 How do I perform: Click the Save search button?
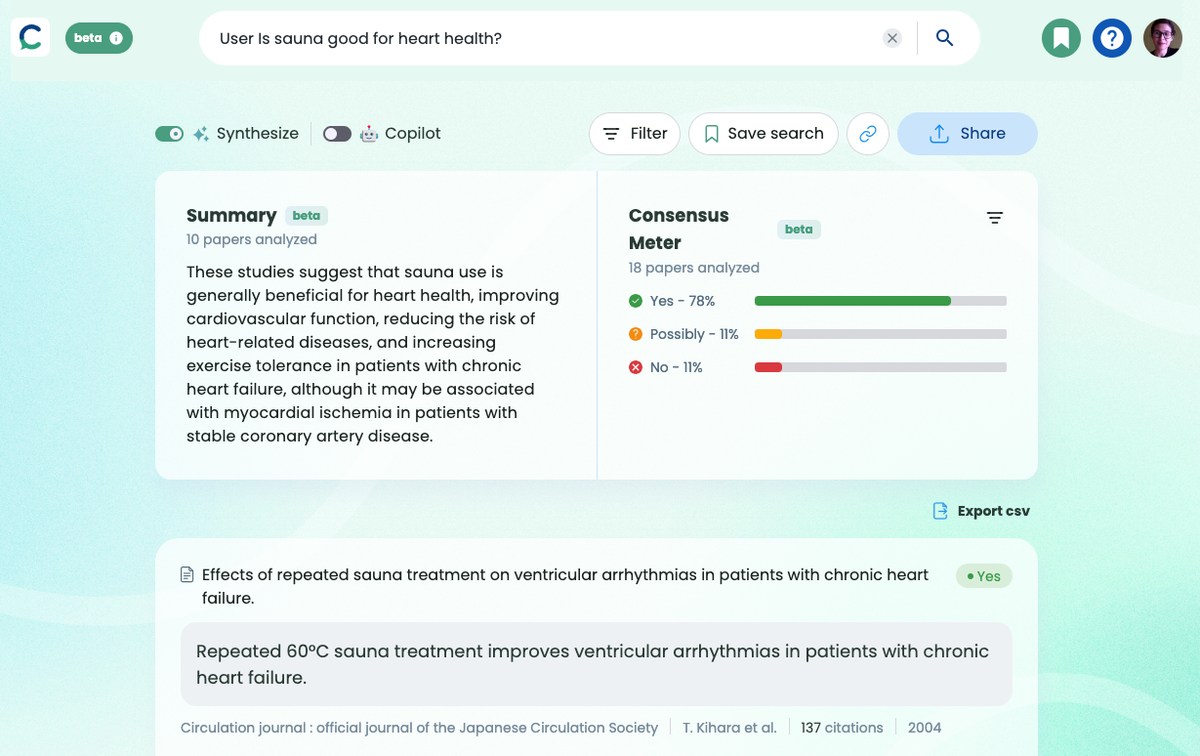click(x=763, y=134)
